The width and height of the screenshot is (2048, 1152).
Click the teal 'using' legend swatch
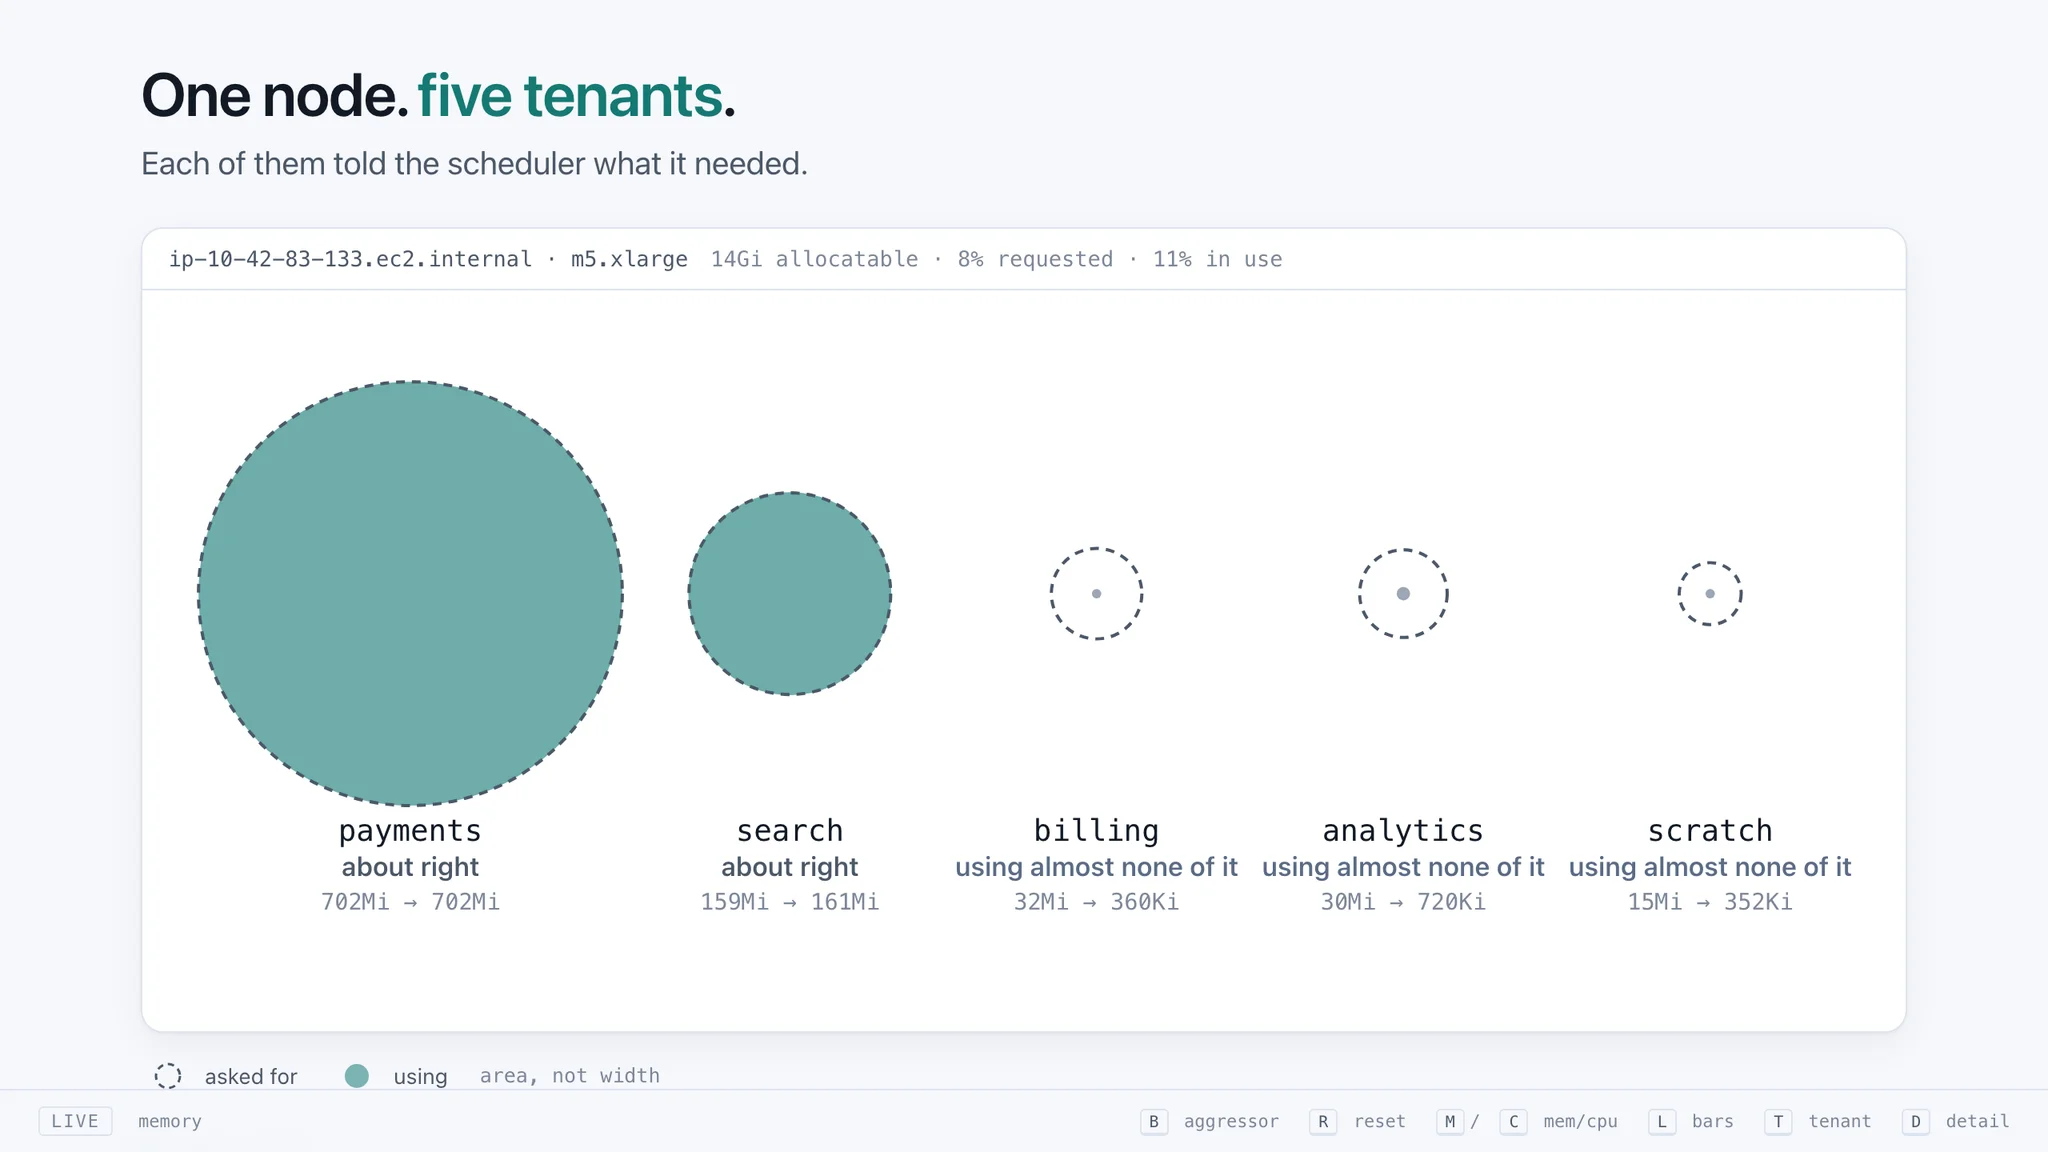point(357,1076)
